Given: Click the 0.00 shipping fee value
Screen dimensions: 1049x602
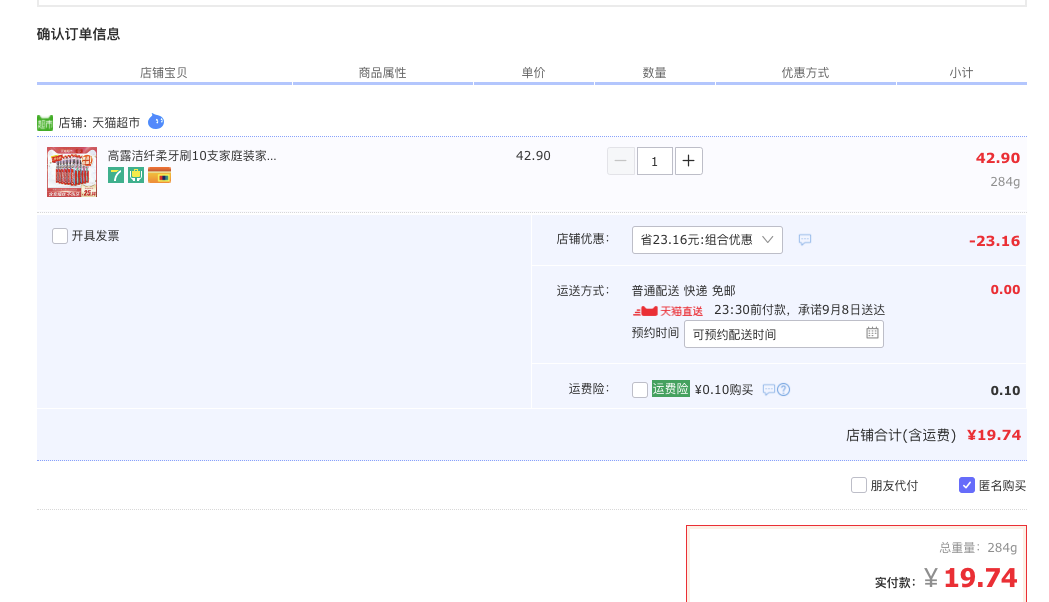Looking at the screenshot, I should pos(1005,290).
